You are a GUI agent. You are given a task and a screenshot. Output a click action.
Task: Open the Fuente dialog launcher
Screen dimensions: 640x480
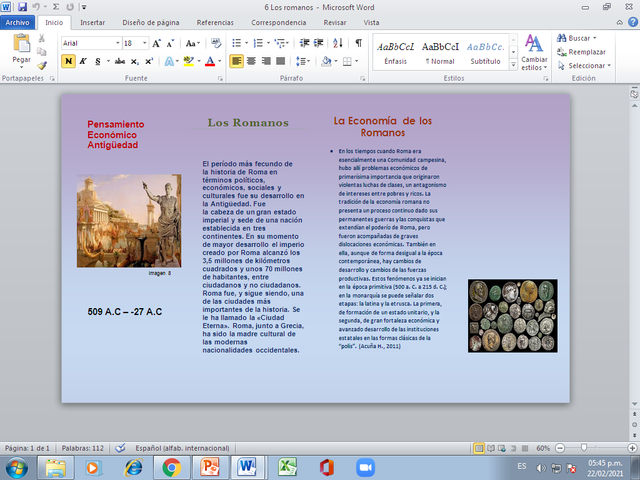[x=220, y=78]
